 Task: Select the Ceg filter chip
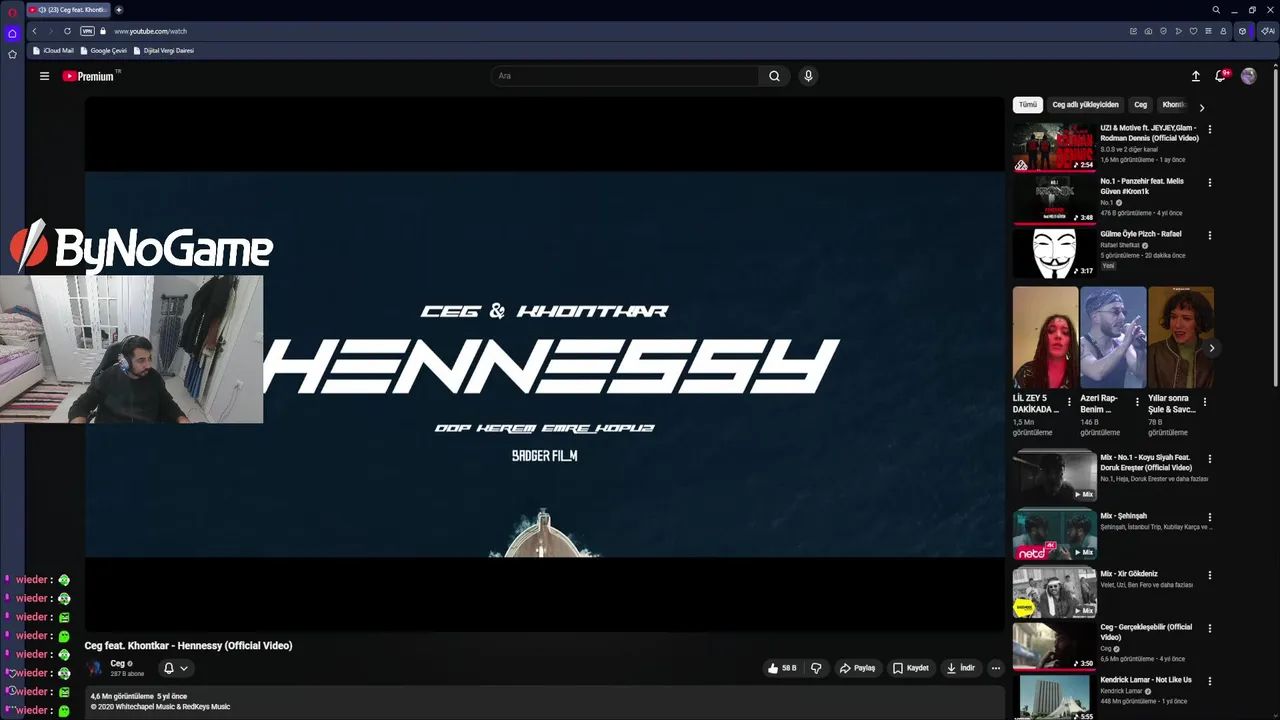click(1140, 105)
